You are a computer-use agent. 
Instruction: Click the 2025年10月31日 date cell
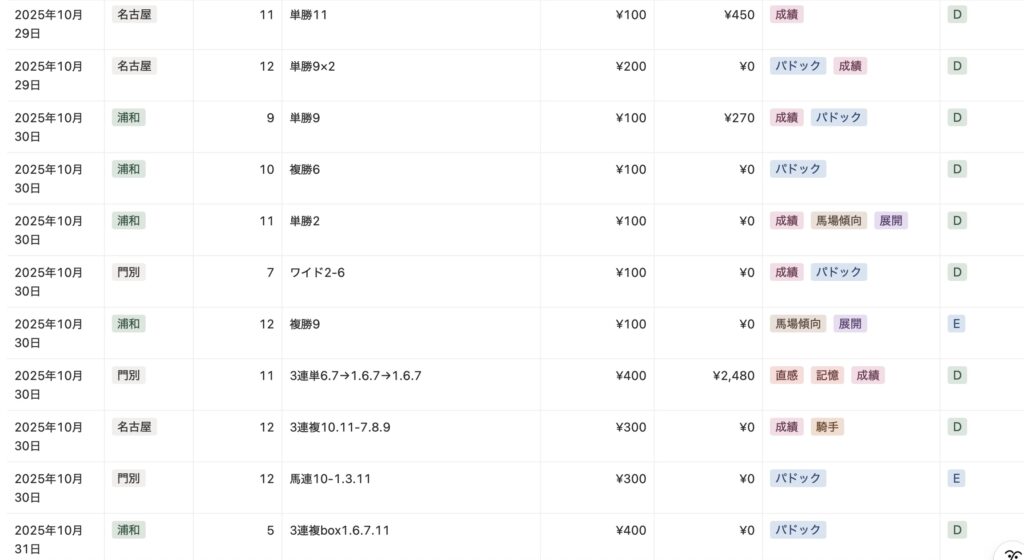[49, 539]
